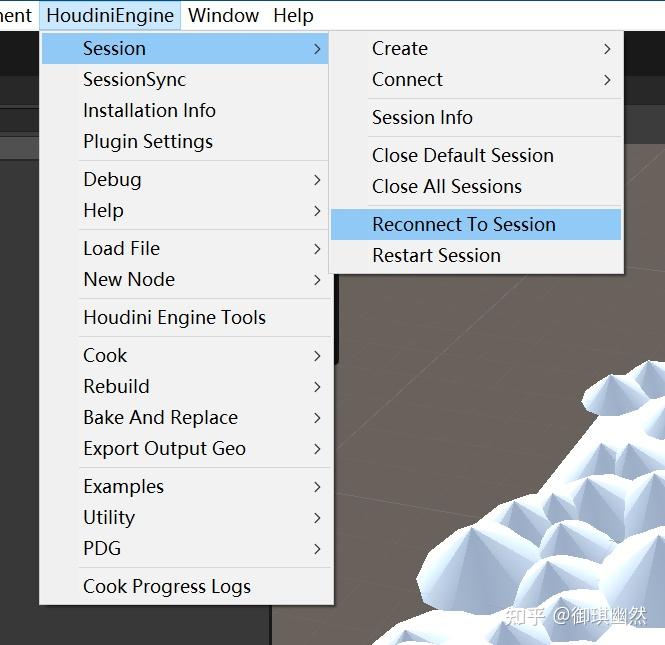This screenshot has height=645, width=665.
Task: Expand the New Node submenu
Action: click(x=129, y=279)
